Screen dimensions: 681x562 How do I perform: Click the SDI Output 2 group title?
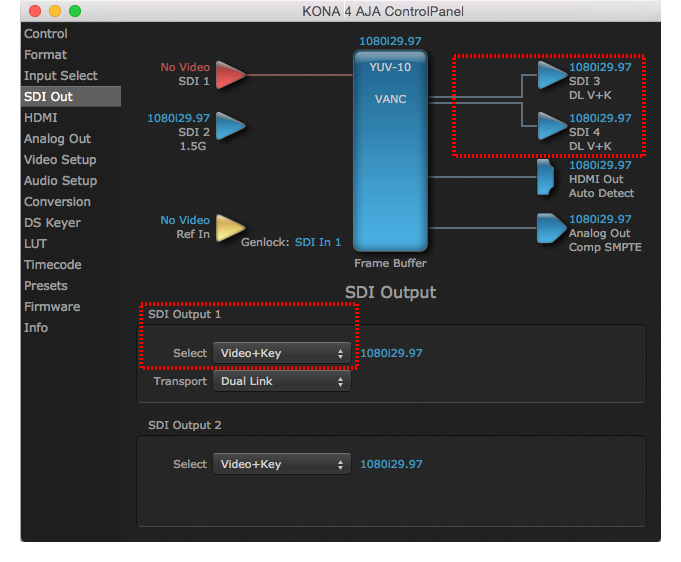click(185, 425)
